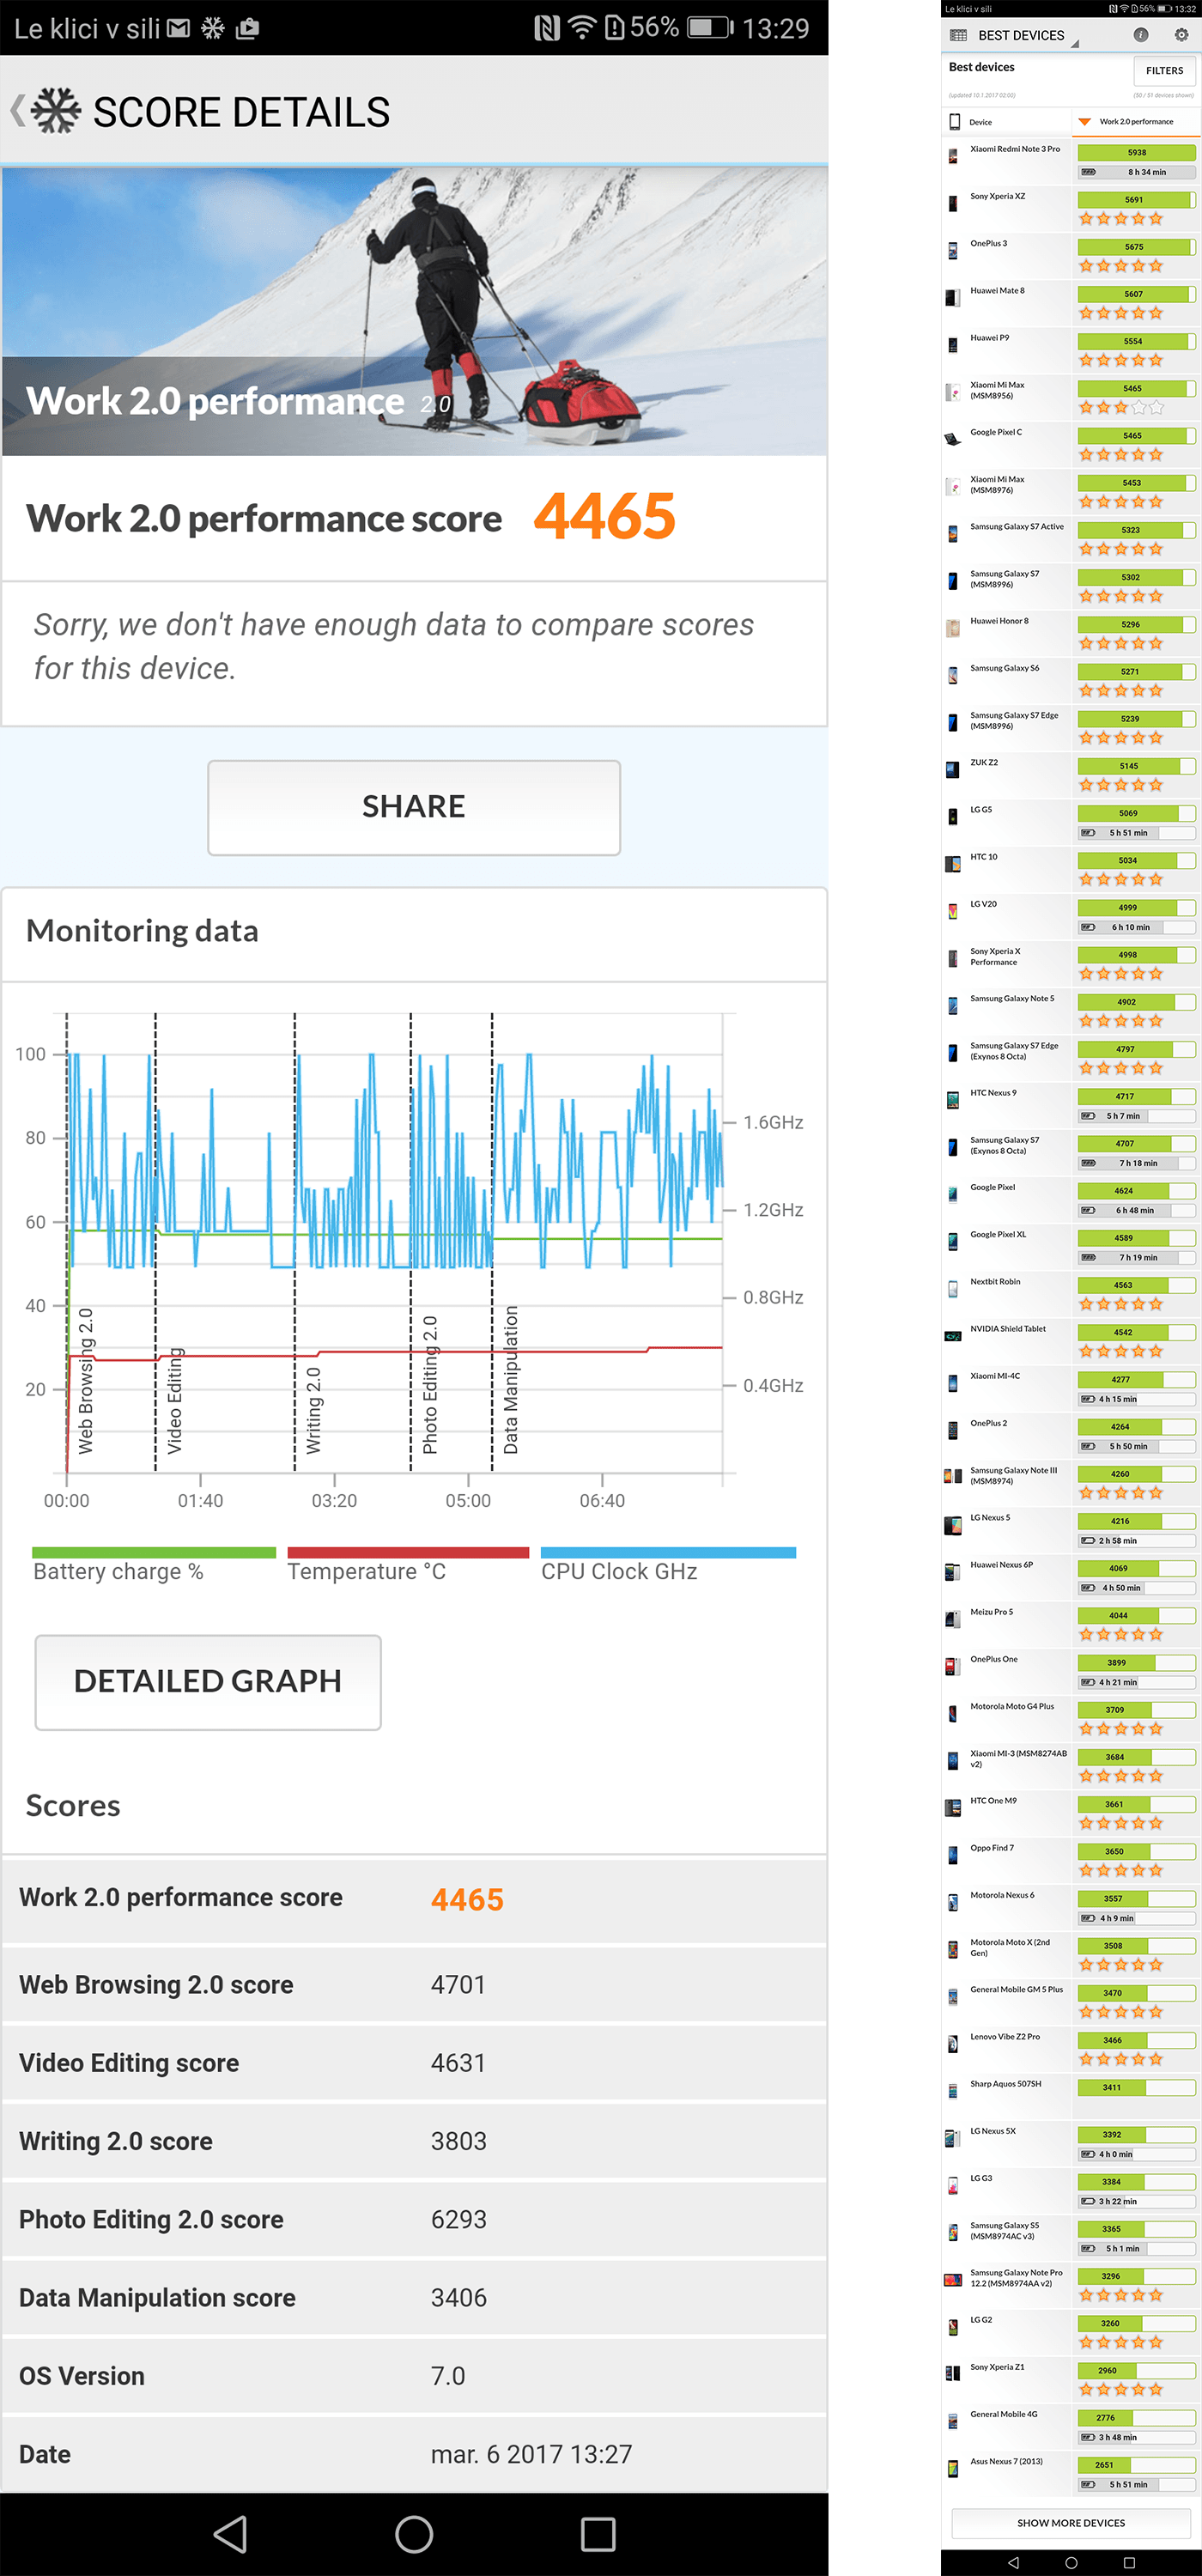Tap the Android home button in Score Details
This screenshot has width=1202, height=2576.
[414, 2533]
